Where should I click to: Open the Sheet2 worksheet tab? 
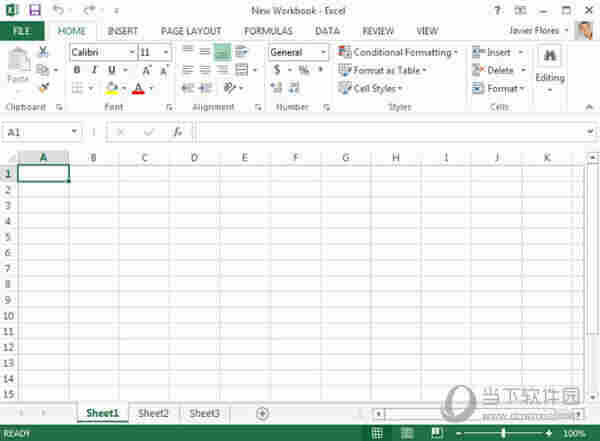(x=153, y=413)
